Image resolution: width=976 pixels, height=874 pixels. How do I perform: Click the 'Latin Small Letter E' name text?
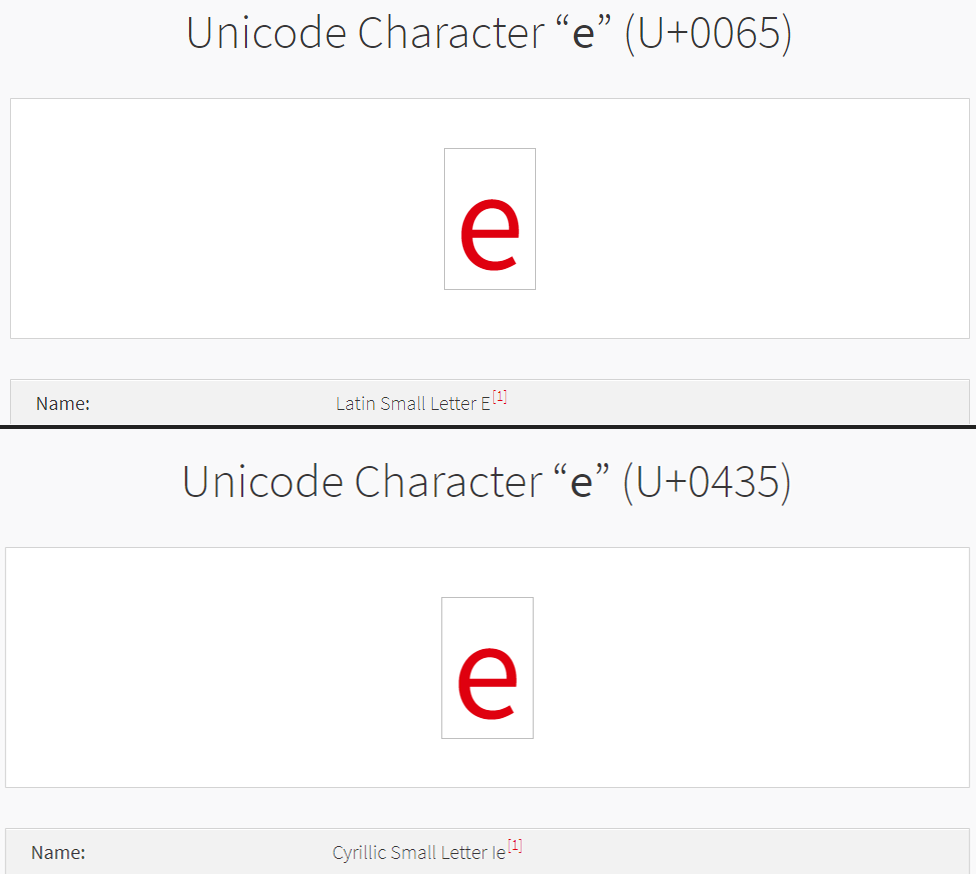(413, 403)
